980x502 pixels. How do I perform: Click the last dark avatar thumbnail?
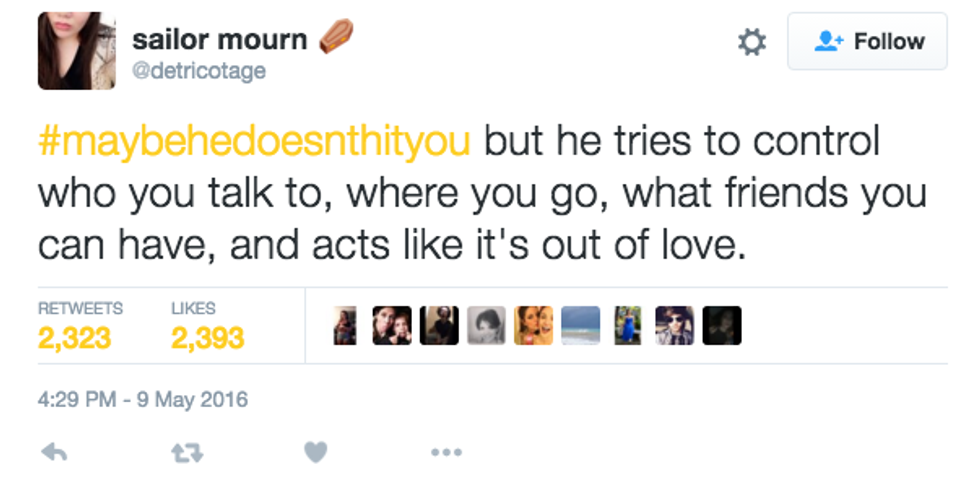click(x=721, y=326)
